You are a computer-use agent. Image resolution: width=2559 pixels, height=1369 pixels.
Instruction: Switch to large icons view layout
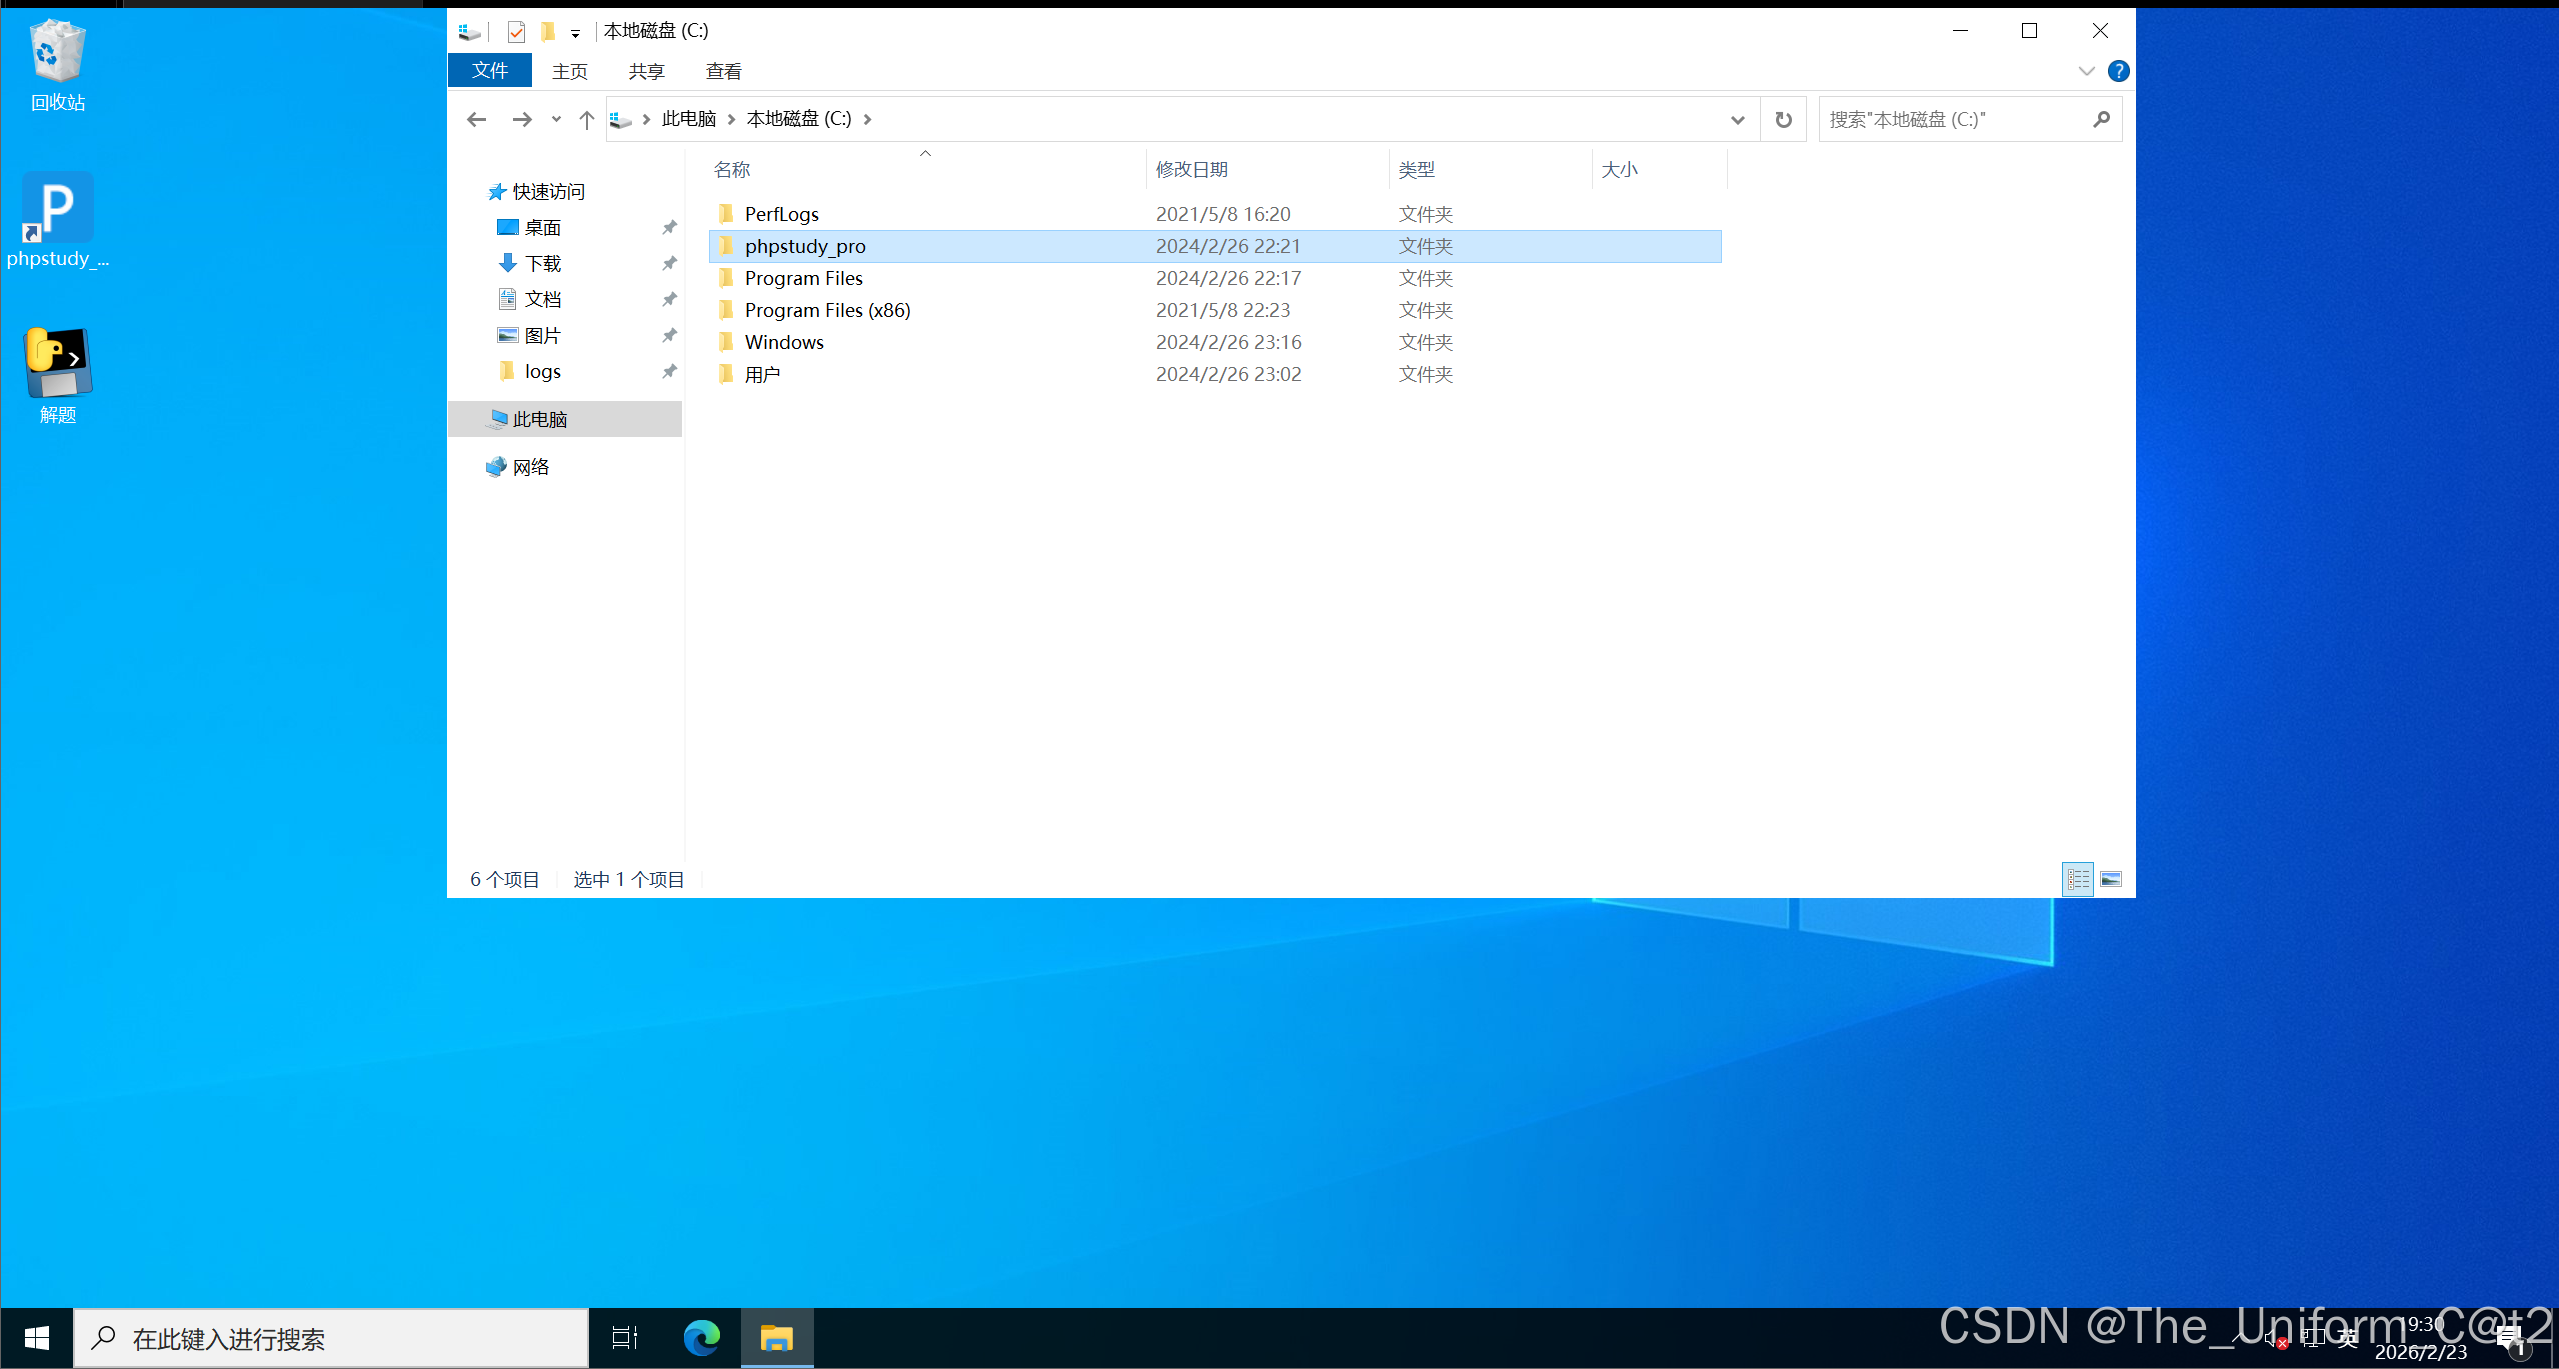pyautogui.click(x=2111, y=879)
